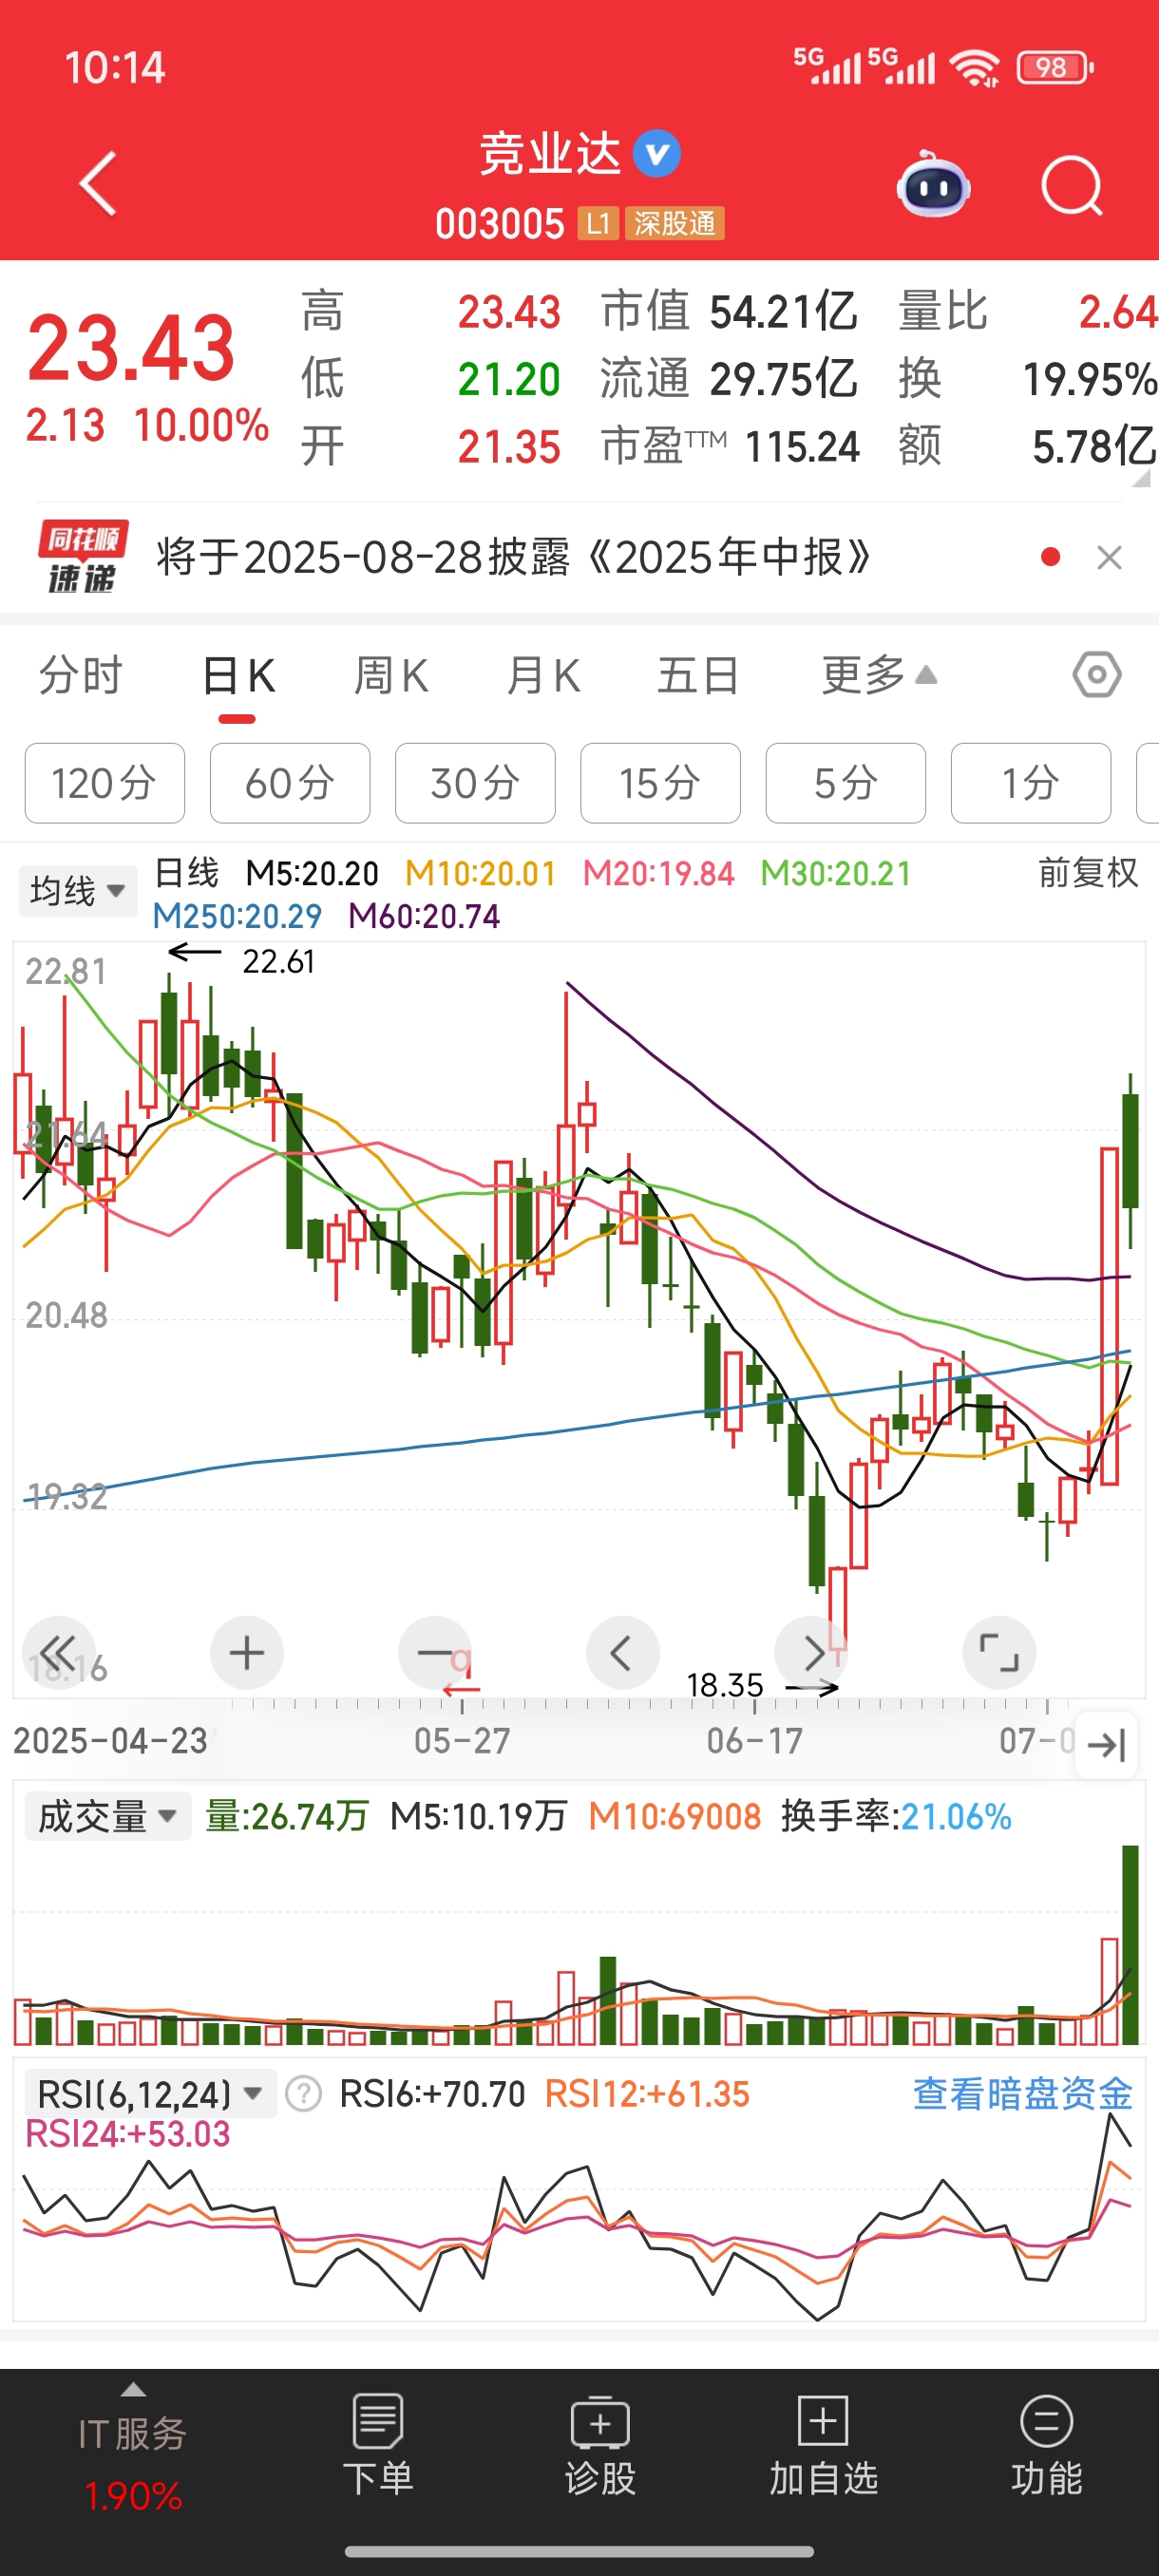Screen dimensions: 1159x2576
Task: Tap the RSI help question icon
Action: (x=303, y=2094)
